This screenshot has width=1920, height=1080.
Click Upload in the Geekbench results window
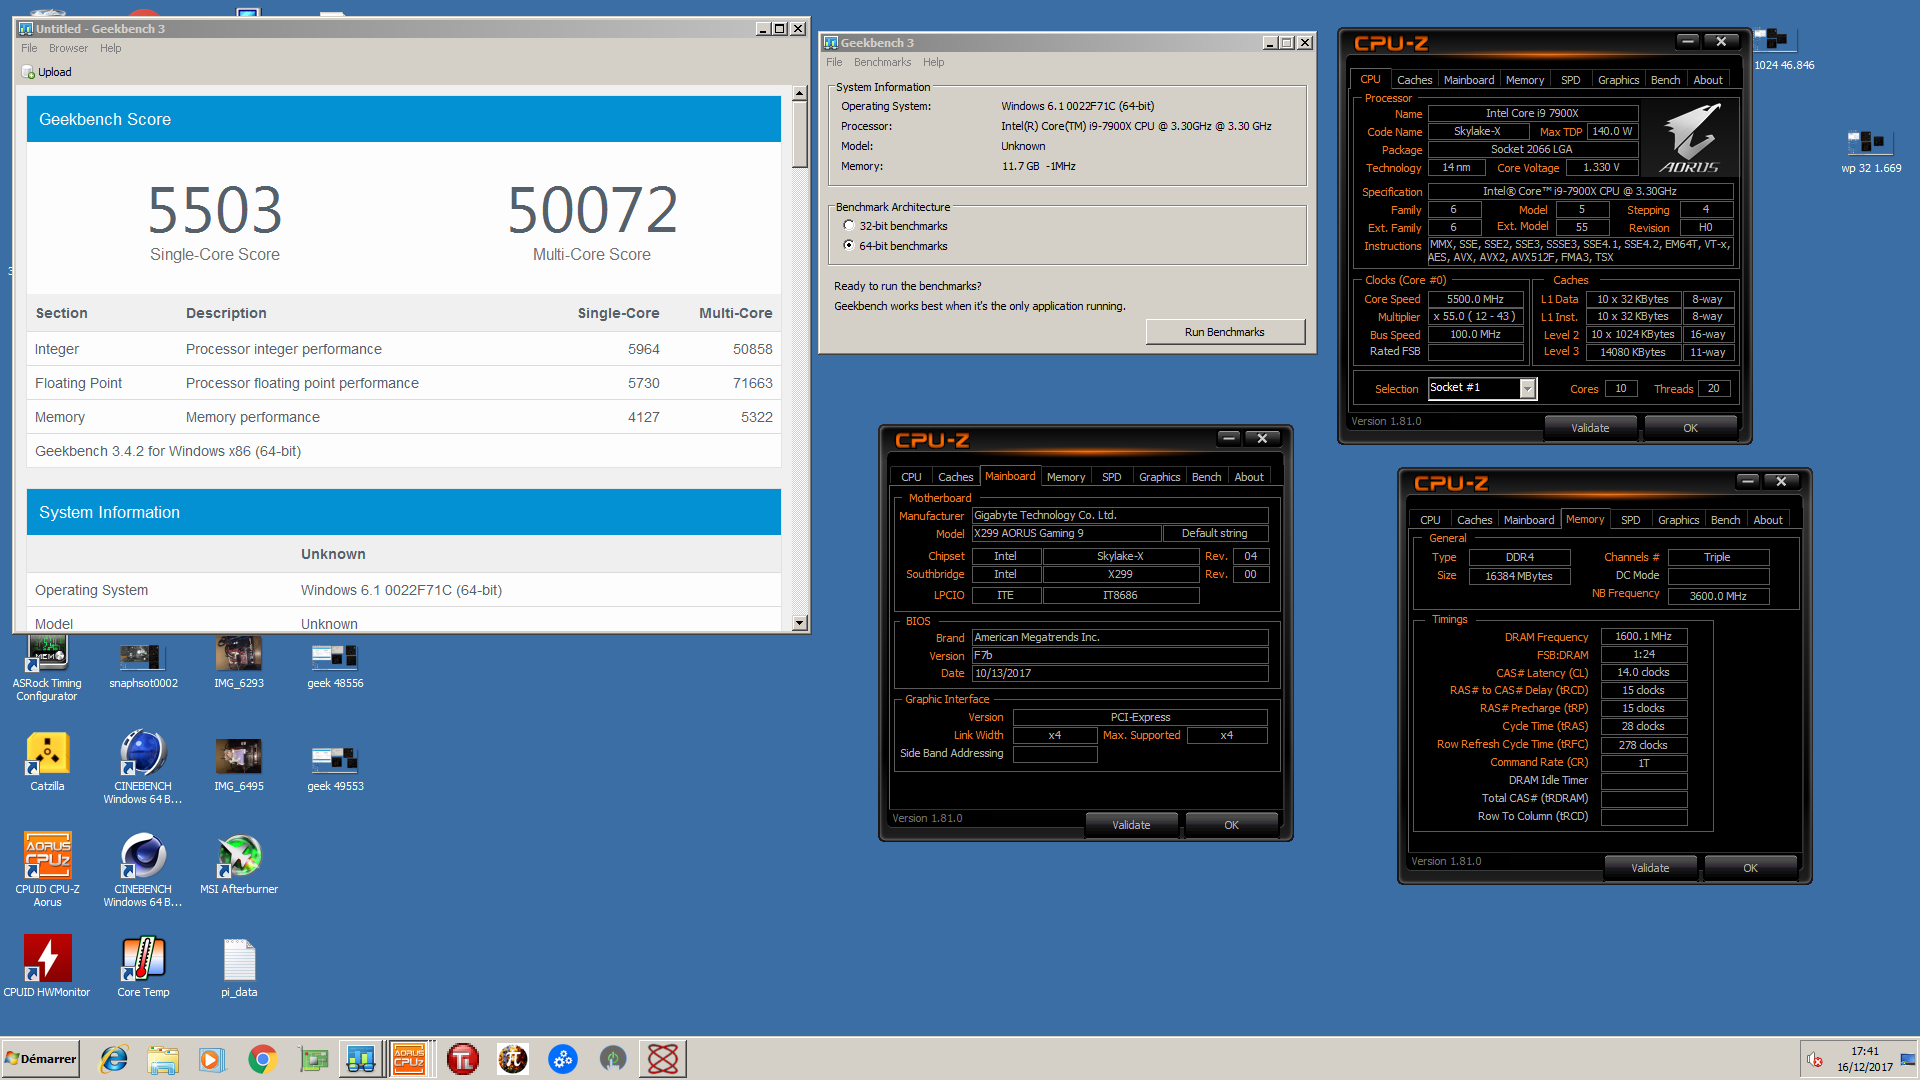point(47,72)
